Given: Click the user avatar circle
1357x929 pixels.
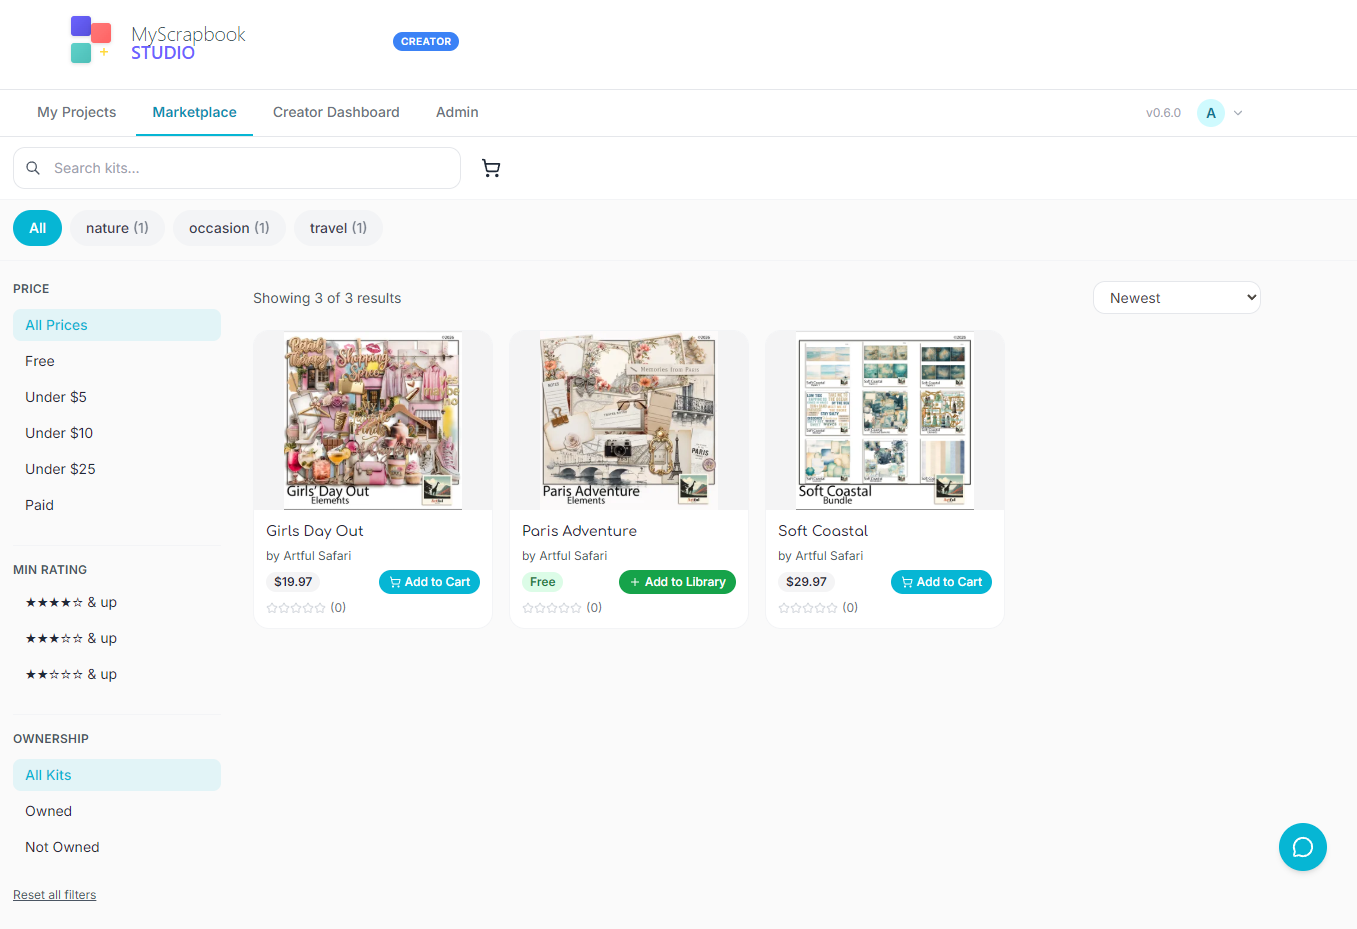Looking at the screenshot, I should pyautogui.click(x=1211, y=112).
